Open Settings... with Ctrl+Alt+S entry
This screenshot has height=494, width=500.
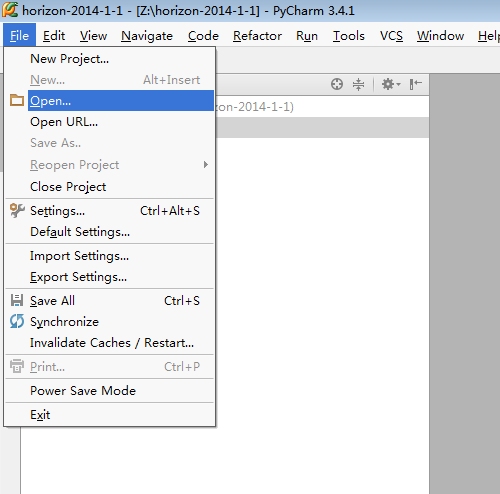109,211
